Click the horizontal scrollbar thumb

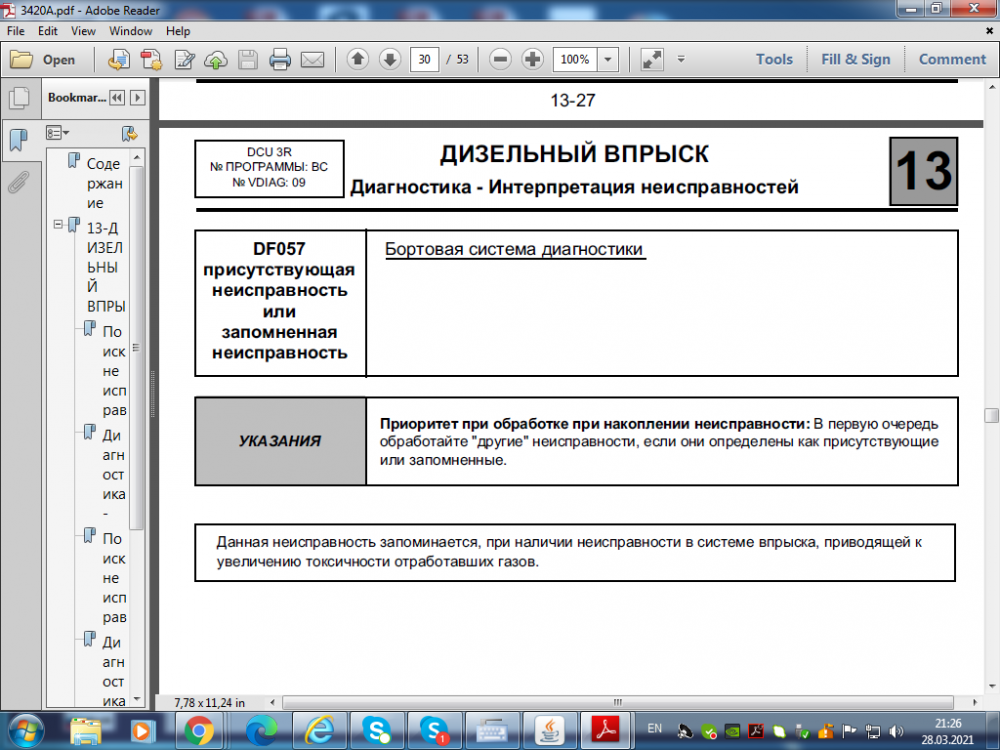[x=617, y=702]
